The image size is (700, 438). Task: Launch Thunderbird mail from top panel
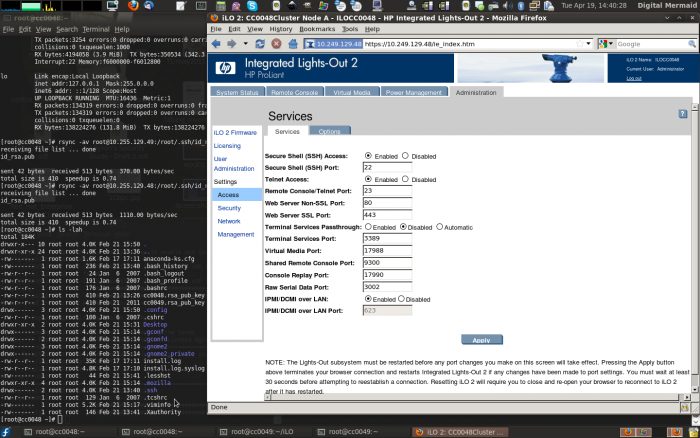click(x=149, y=5)
